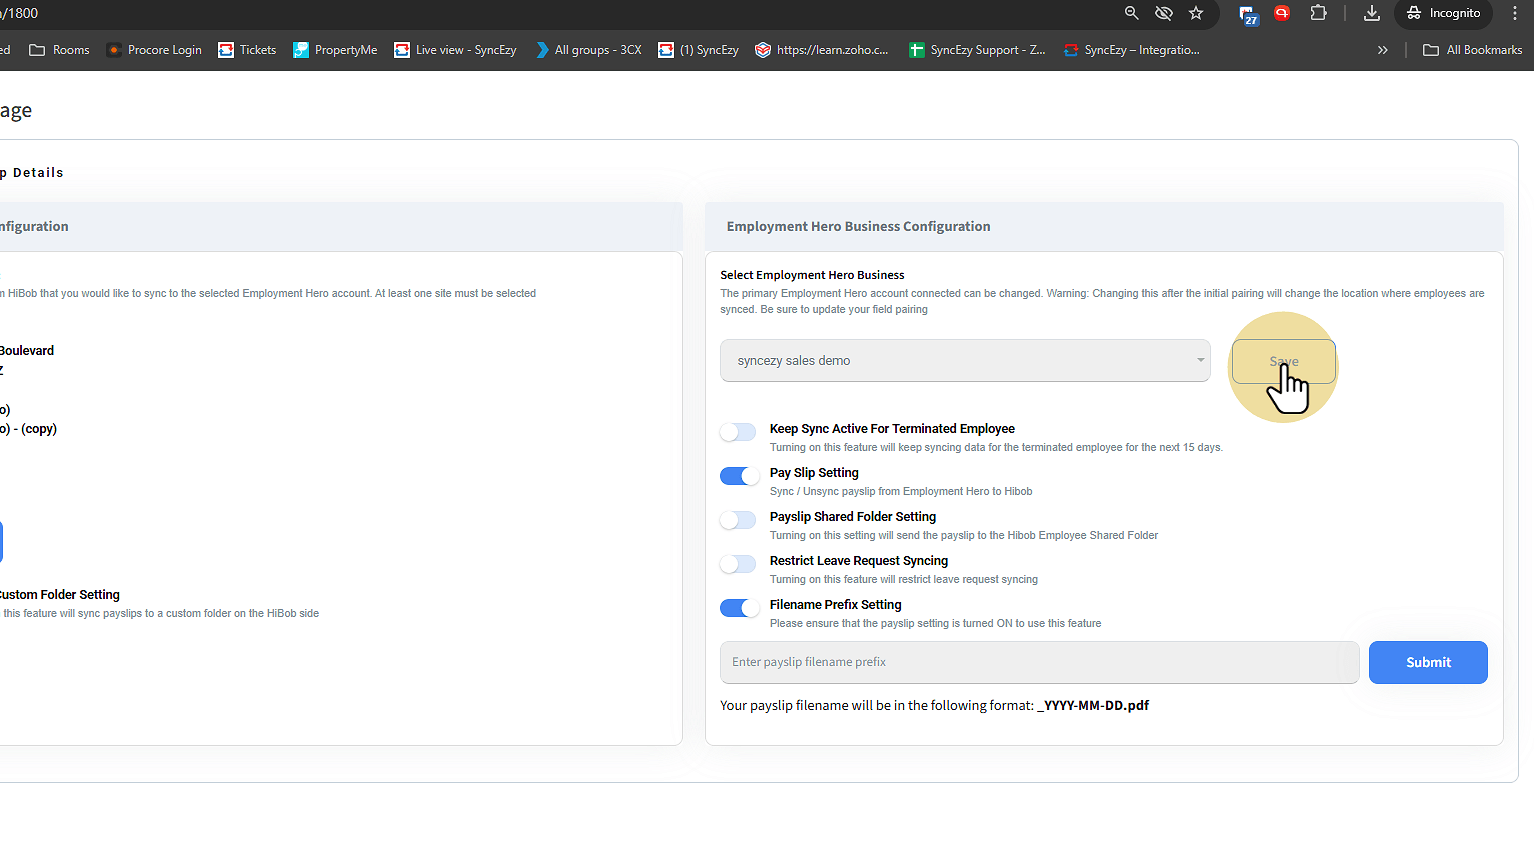Image resolution: width=1534 pixels, height=862 pixels.
Task: Enable Payslip Shared Folder Setting toggle
Action: coord(738,520)
